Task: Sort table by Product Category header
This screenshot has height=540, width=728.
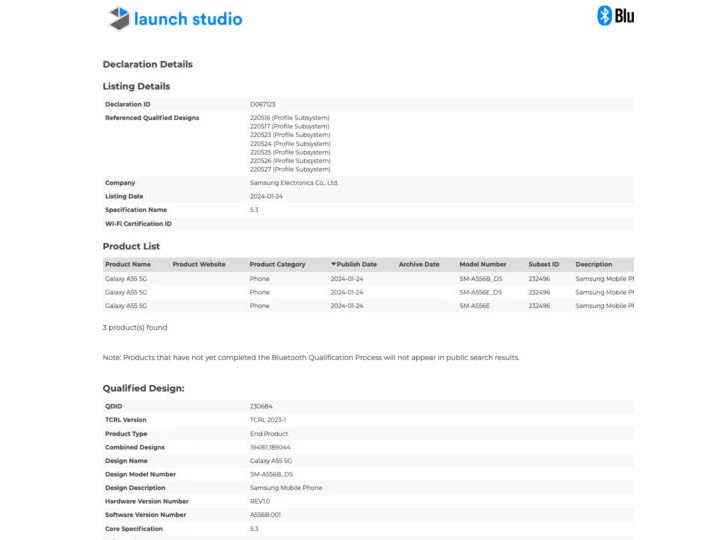Action: click(277, 264)
